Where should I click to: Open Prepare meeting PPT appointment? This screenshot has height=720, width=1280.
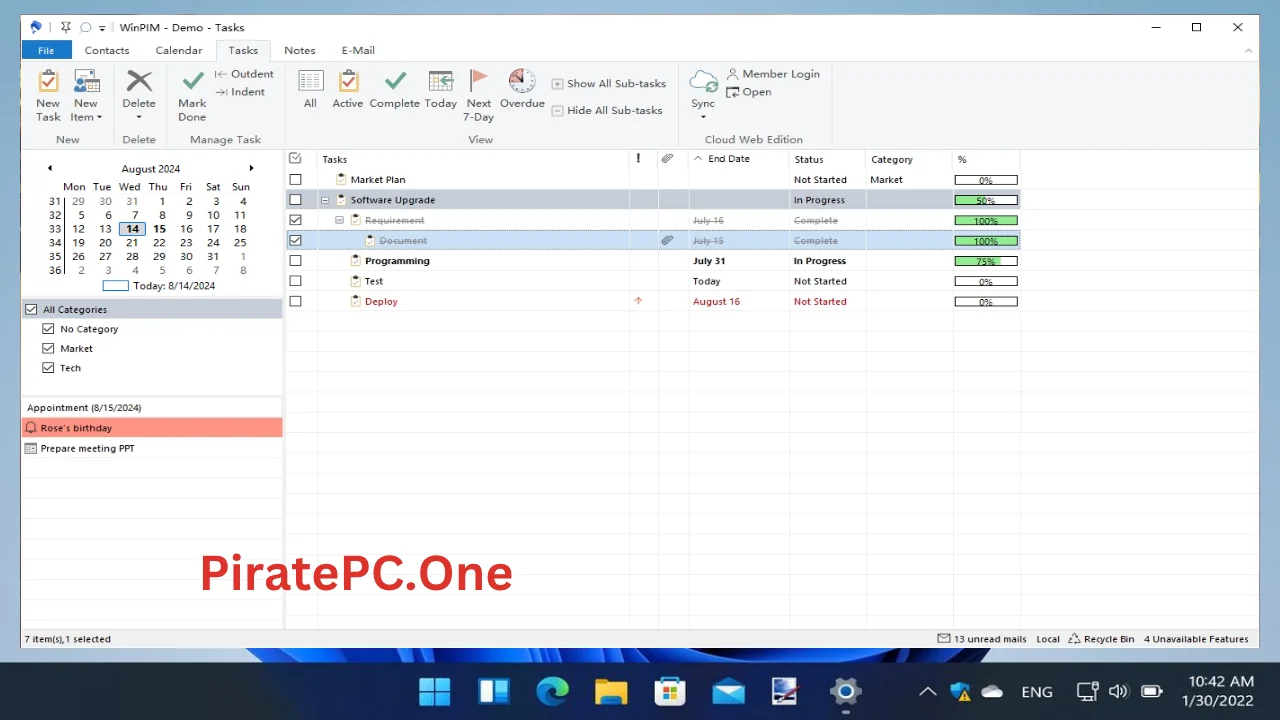click(152, 448)
